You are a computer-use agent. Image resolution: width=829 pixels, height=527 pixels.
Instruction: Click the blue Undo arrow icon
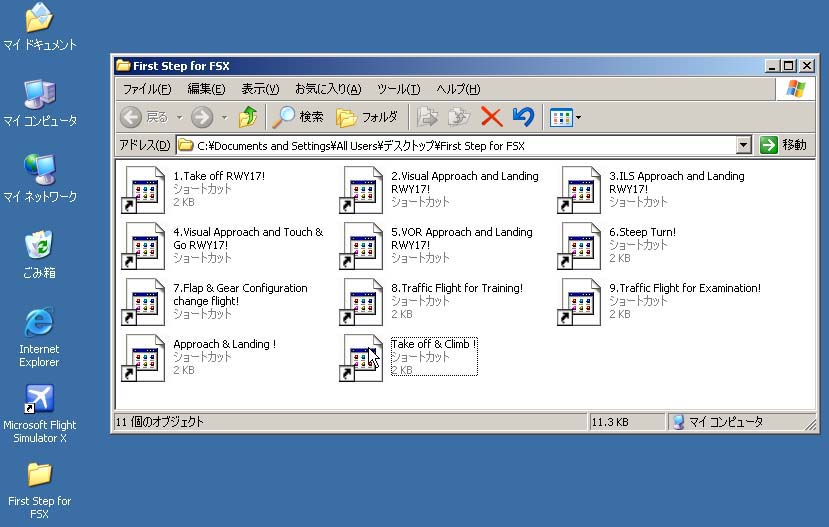point(522,117)
